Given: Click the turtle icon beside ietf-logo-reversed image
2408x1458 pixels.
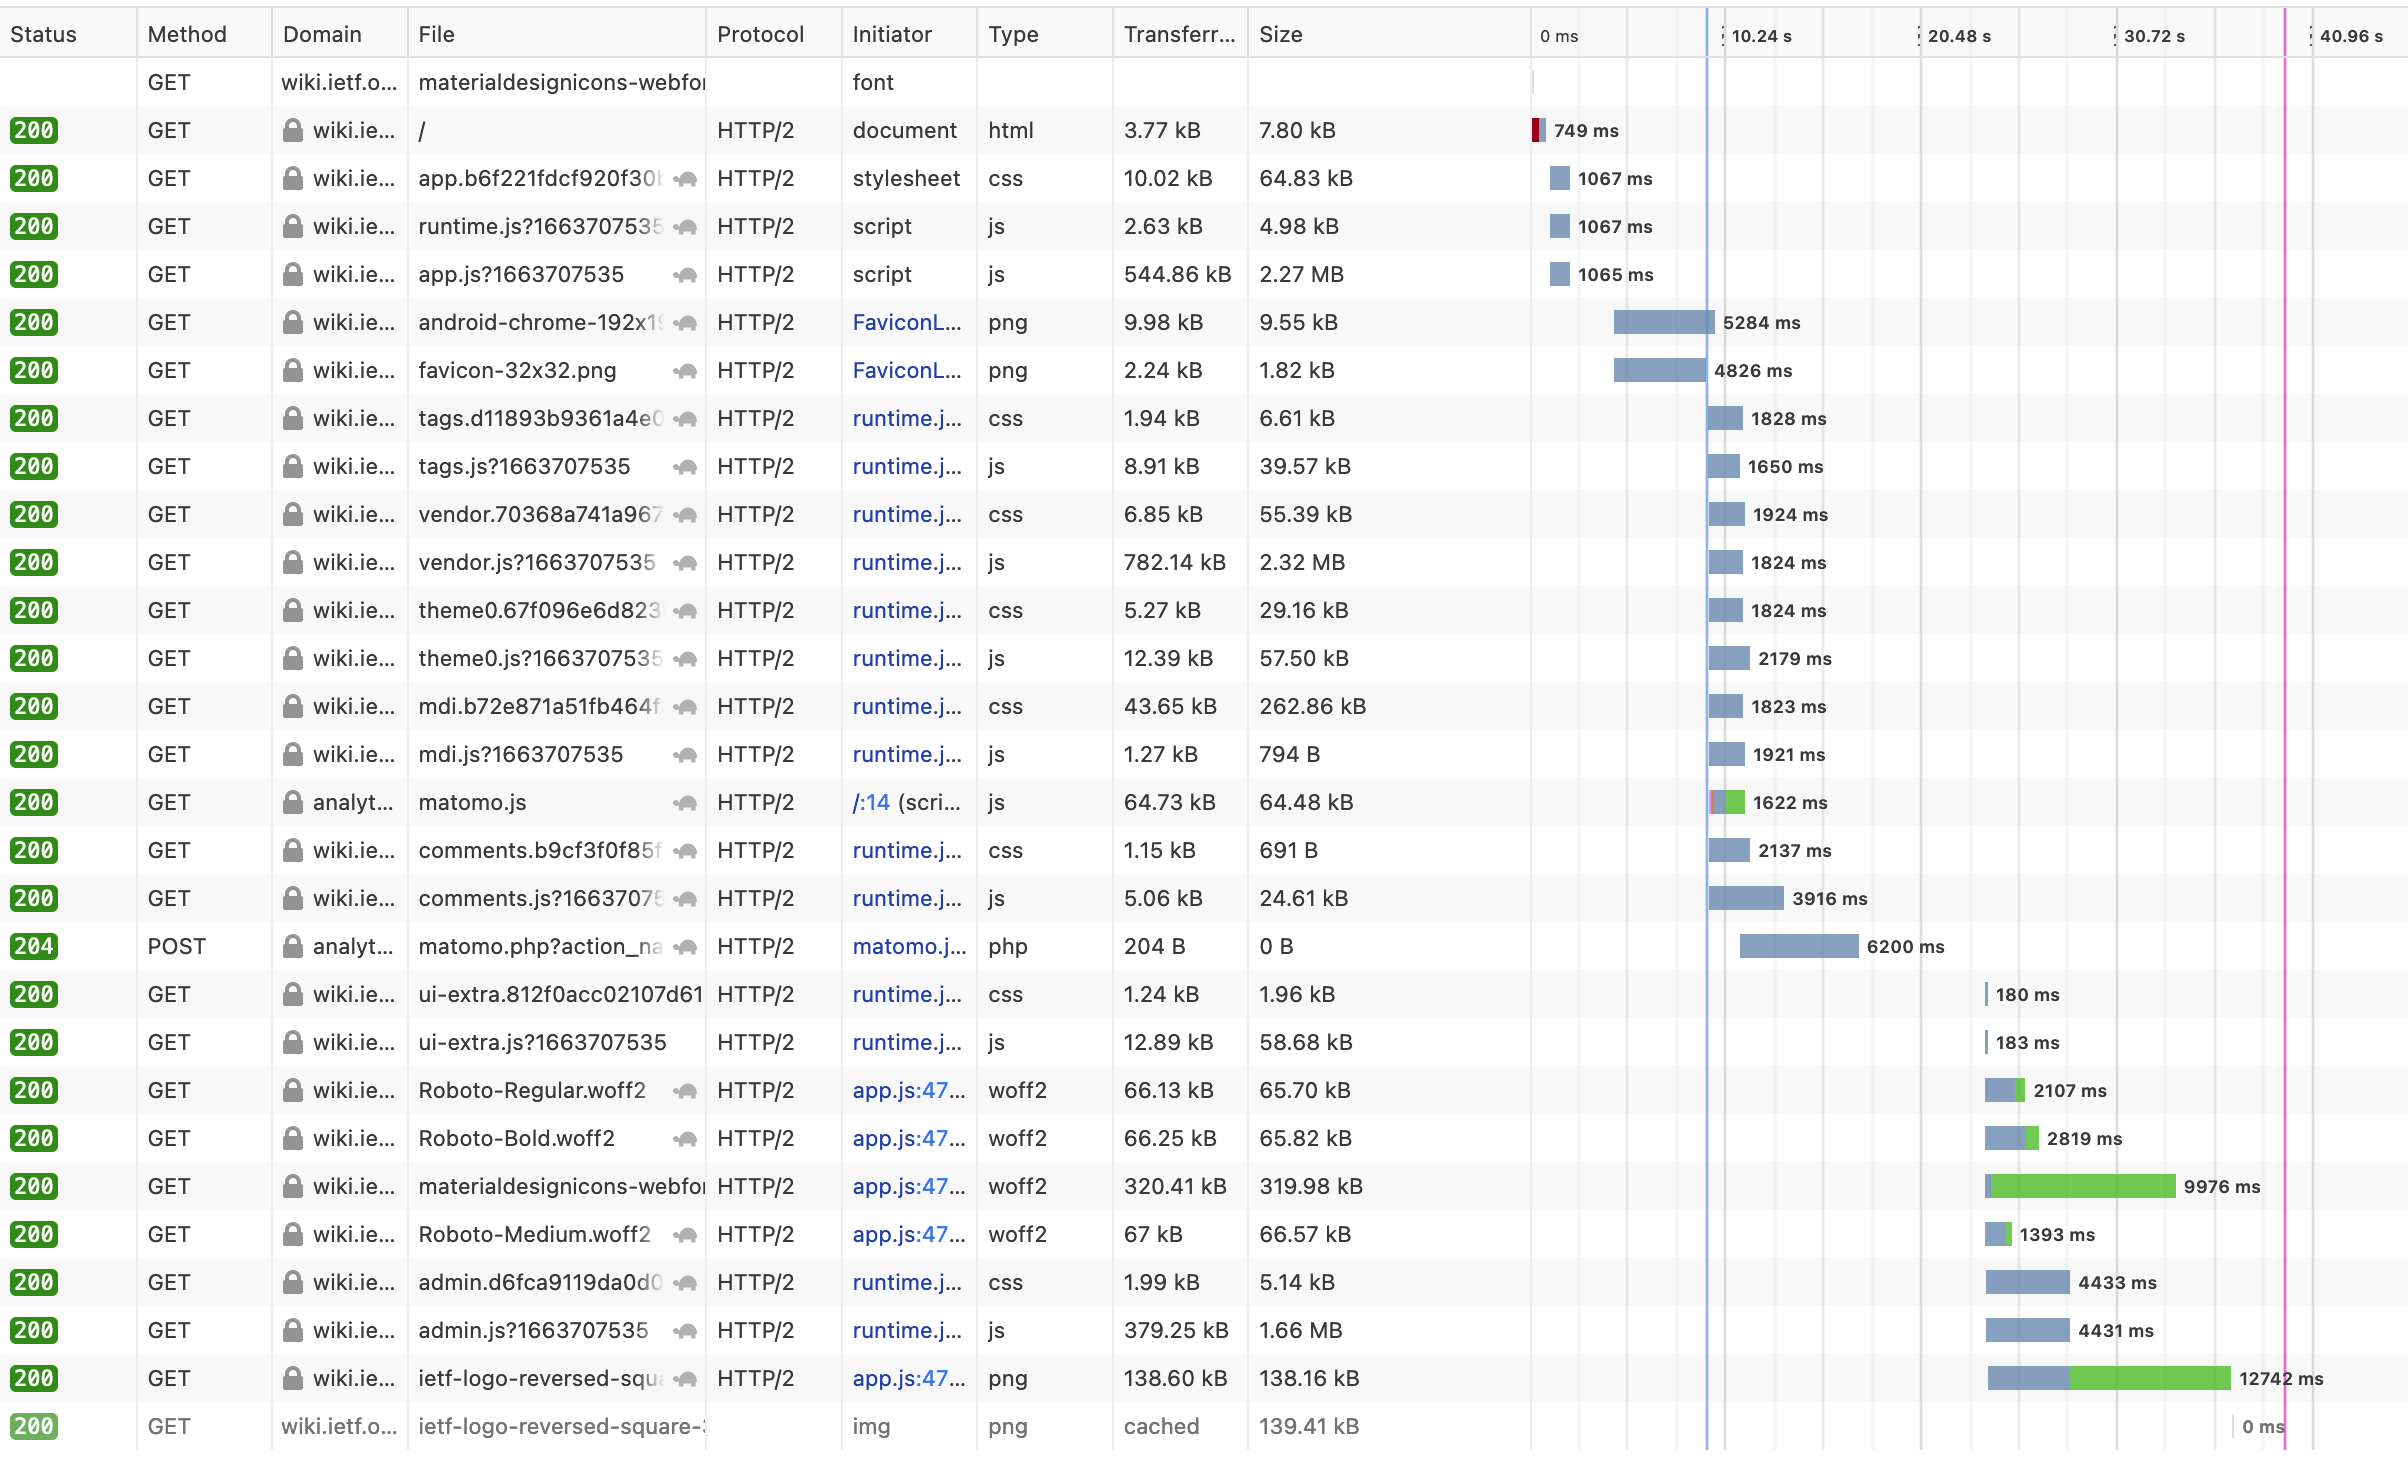Looking at the screenshot, I should coord(685,1378).
